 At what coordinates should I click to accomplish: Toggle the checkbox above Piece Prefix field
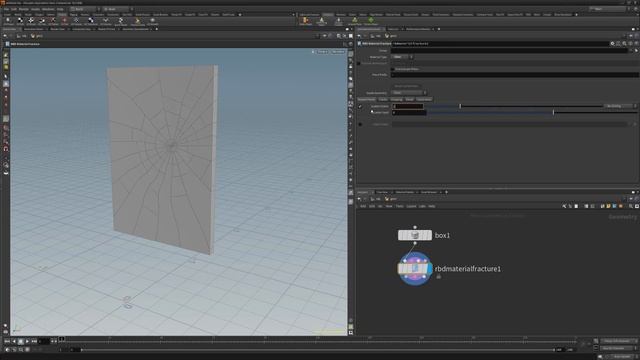(393, 69)
